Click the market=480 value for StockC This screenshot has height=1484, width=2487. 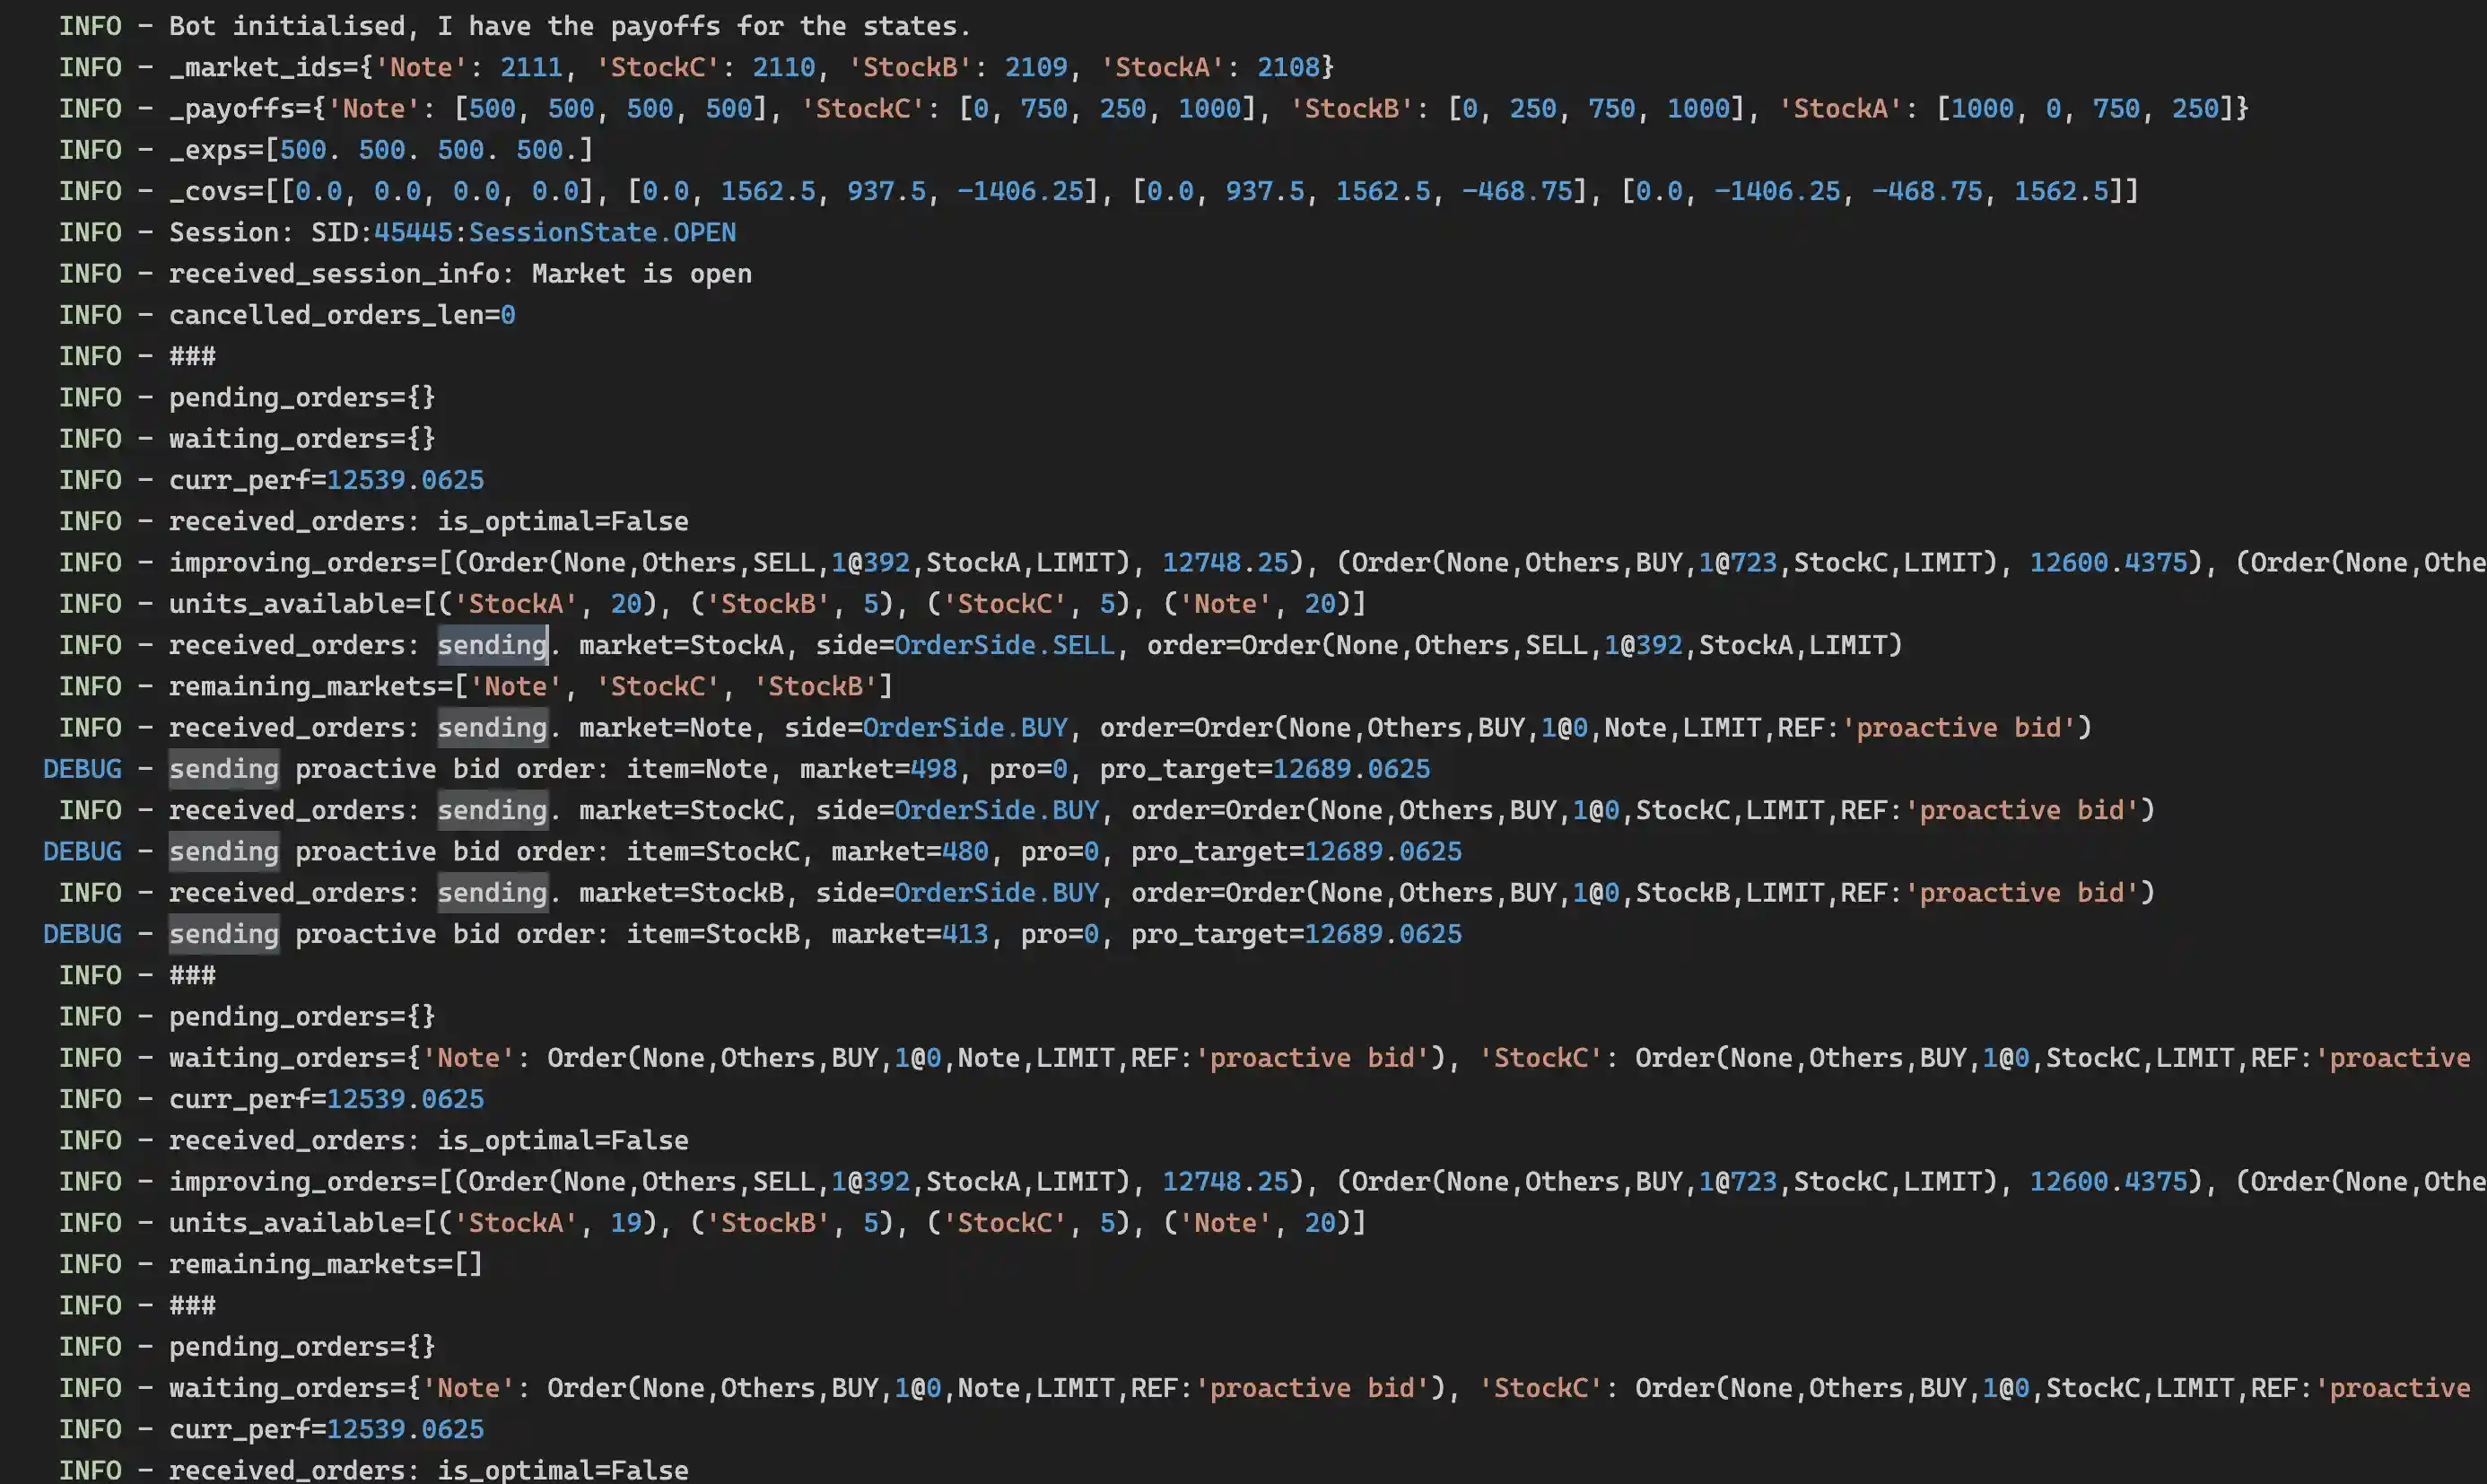coord(964,851)
